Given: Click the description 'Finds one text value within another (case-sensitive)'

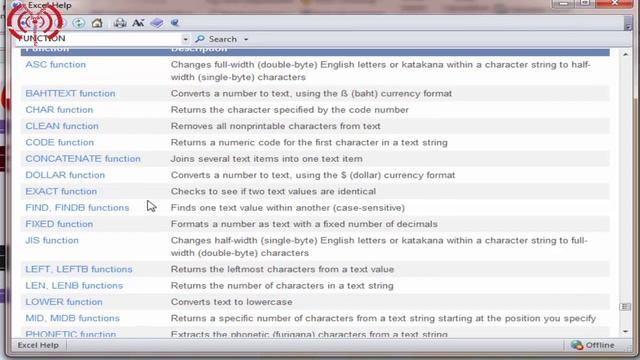Looking at the screenshot, I should (x=288, y=207).
